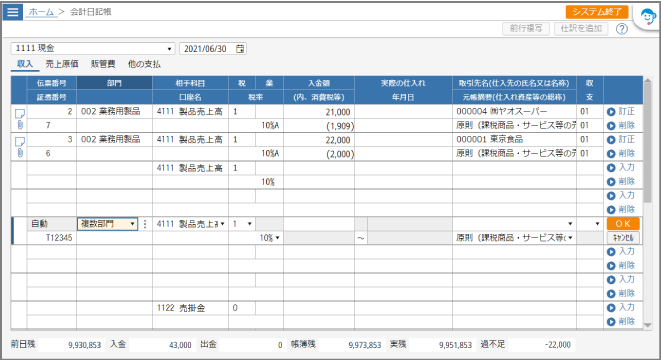Select the 22,000 amount cell
The image size is (661, 360).
319,140
